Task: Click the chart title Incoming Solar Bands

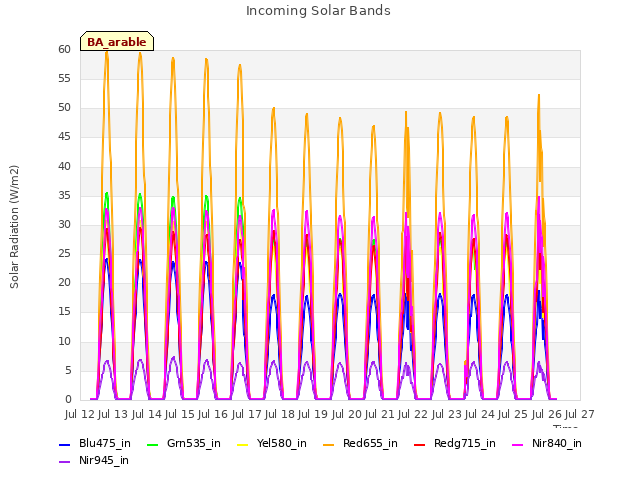Action: 318,11
